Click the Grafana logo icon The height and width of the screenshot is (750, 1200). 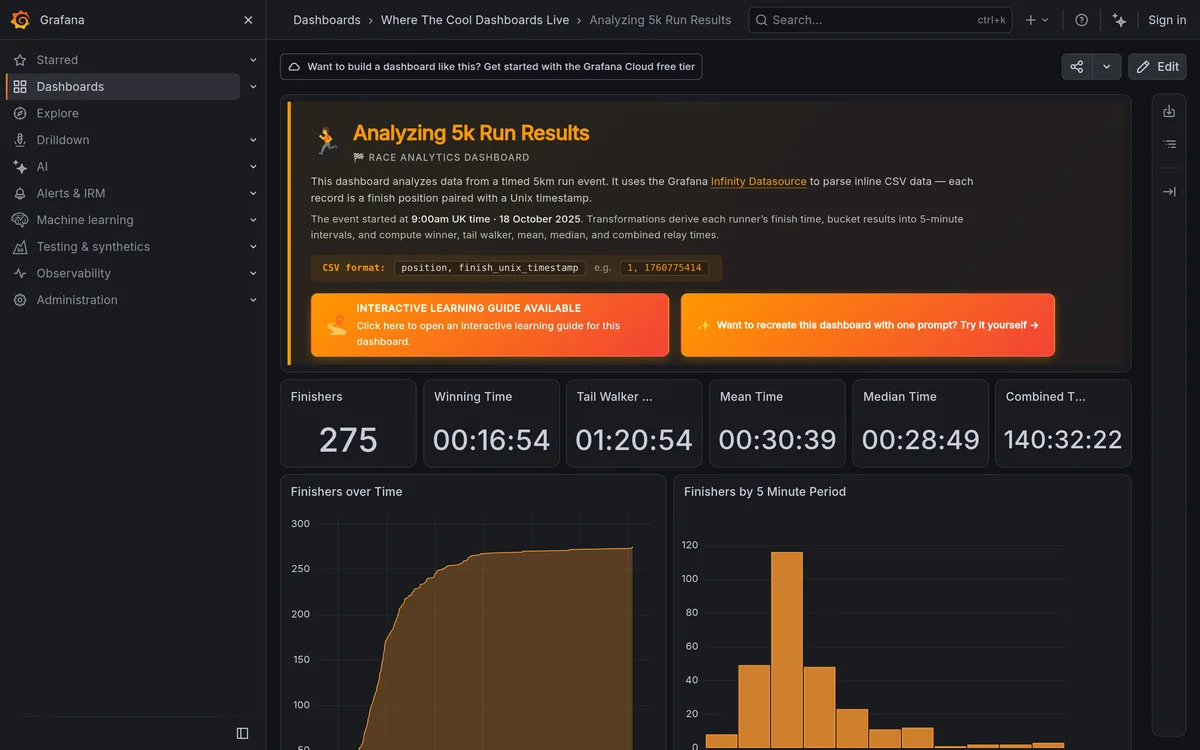(20, 20)
